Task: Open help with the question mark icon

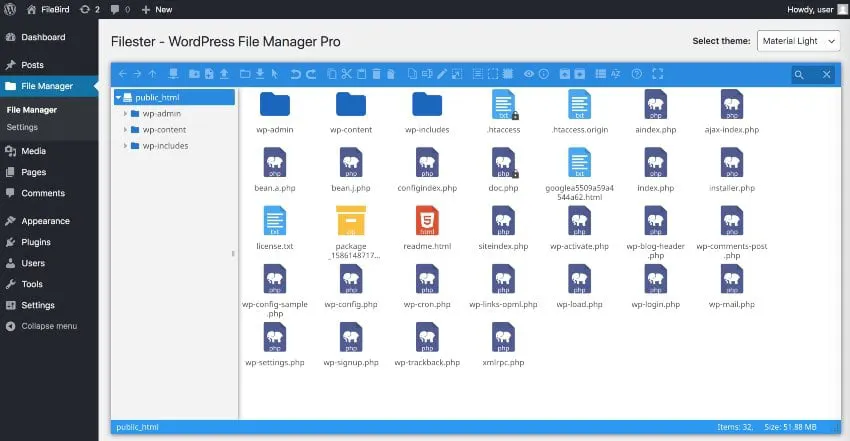Action: tap(637, 74)
